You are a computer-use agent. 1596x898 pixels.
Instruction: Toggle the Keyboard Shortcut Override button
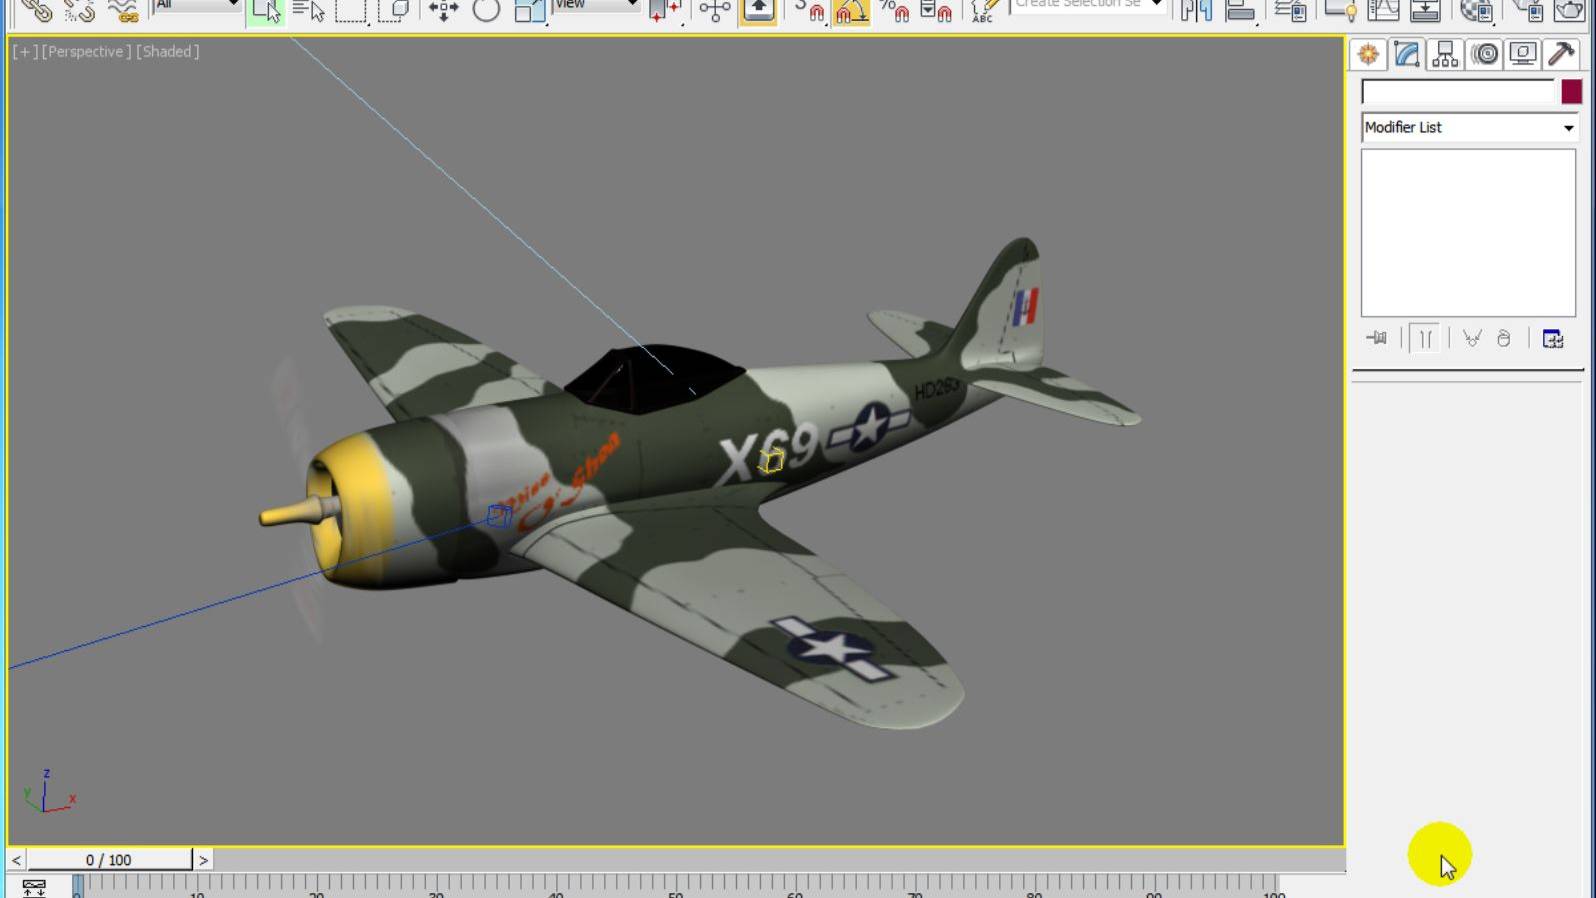[758, 10]
